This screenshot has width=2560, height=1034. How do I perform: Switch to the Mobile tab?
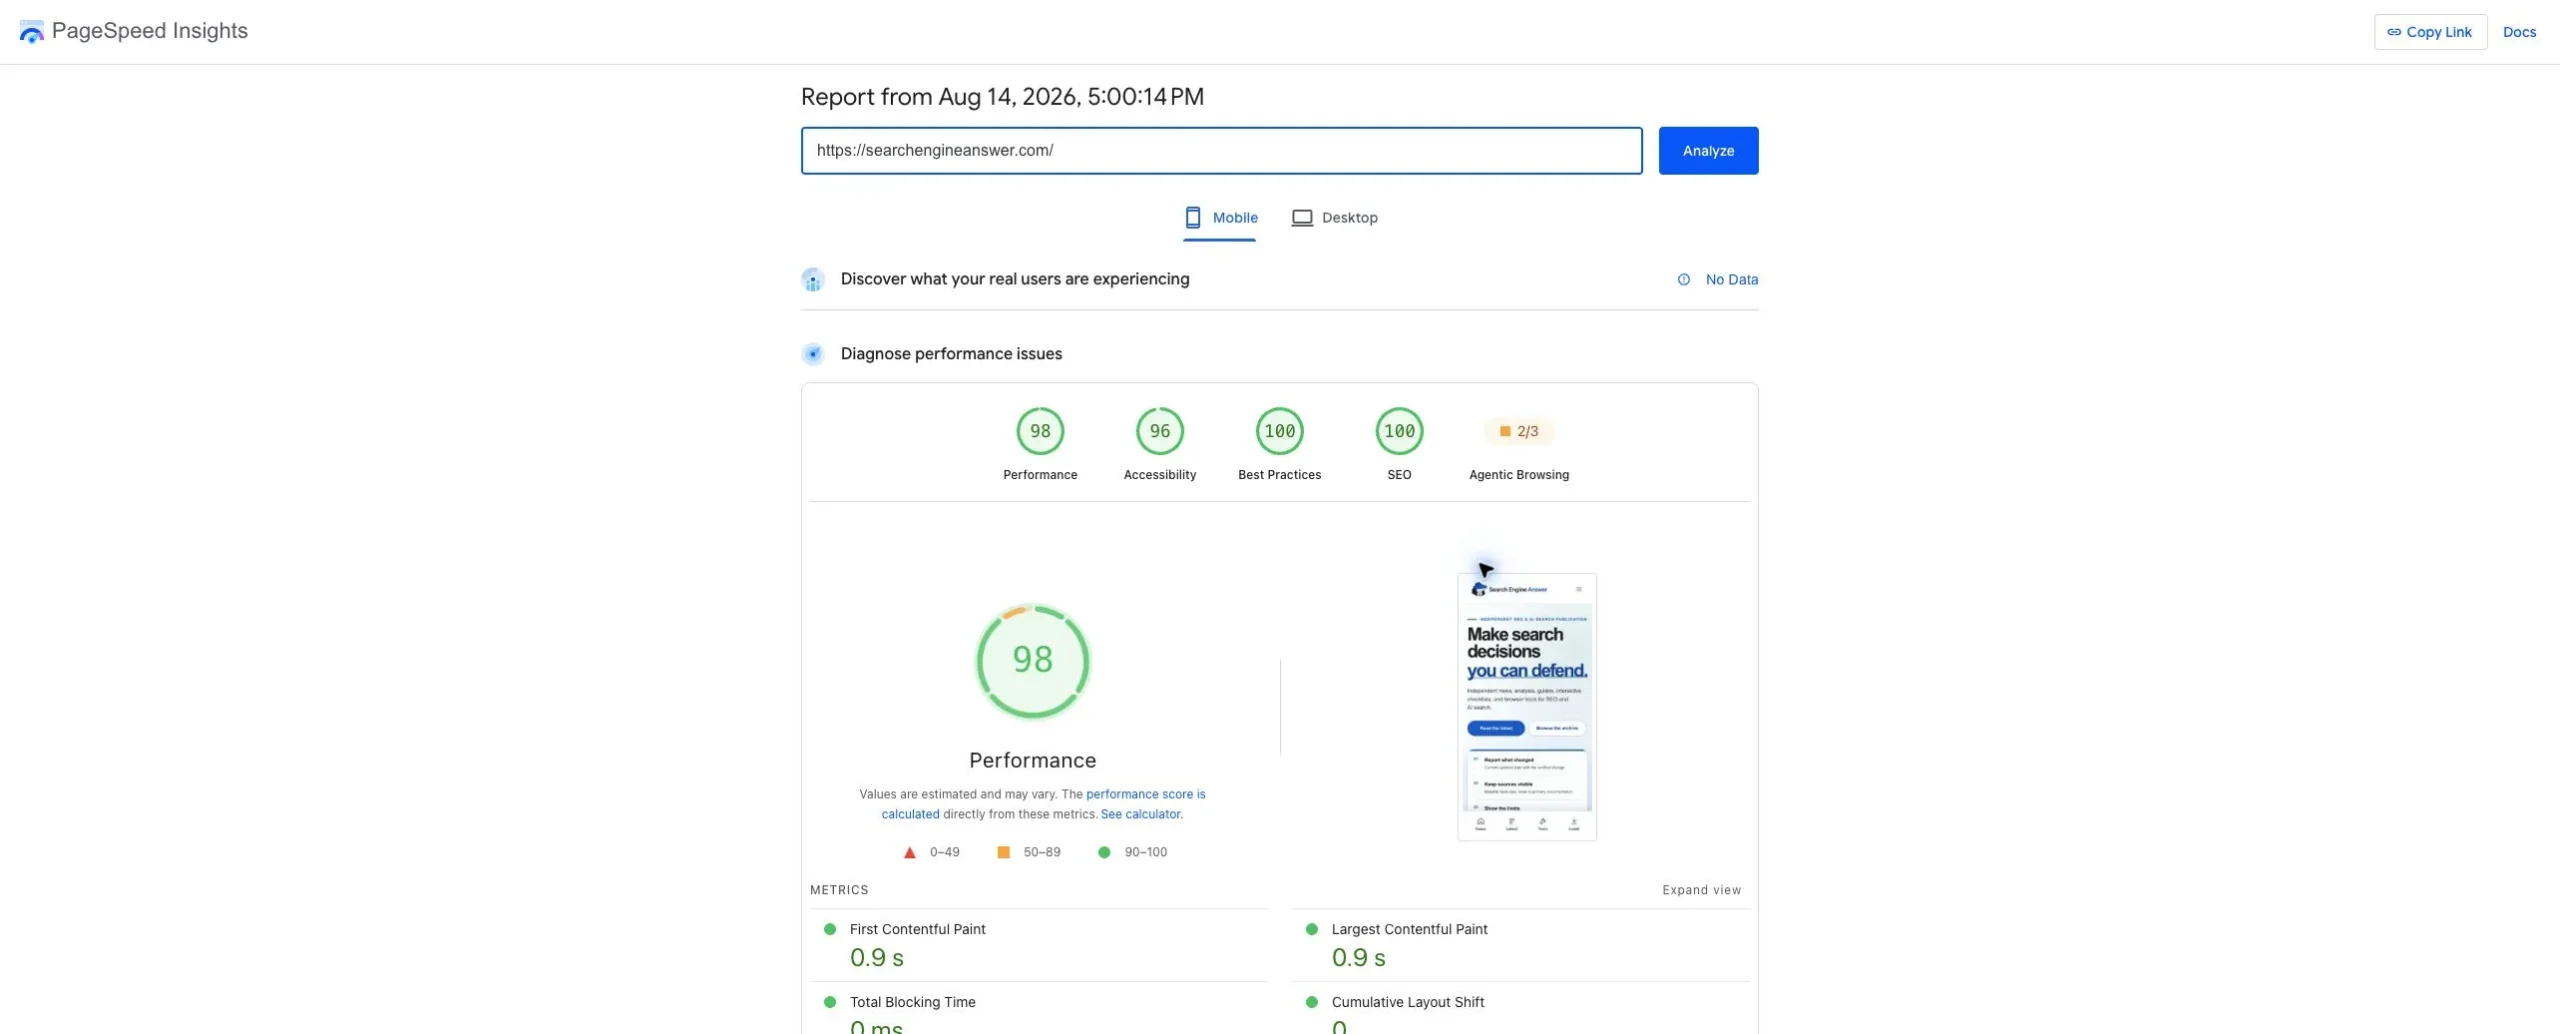1220,218
